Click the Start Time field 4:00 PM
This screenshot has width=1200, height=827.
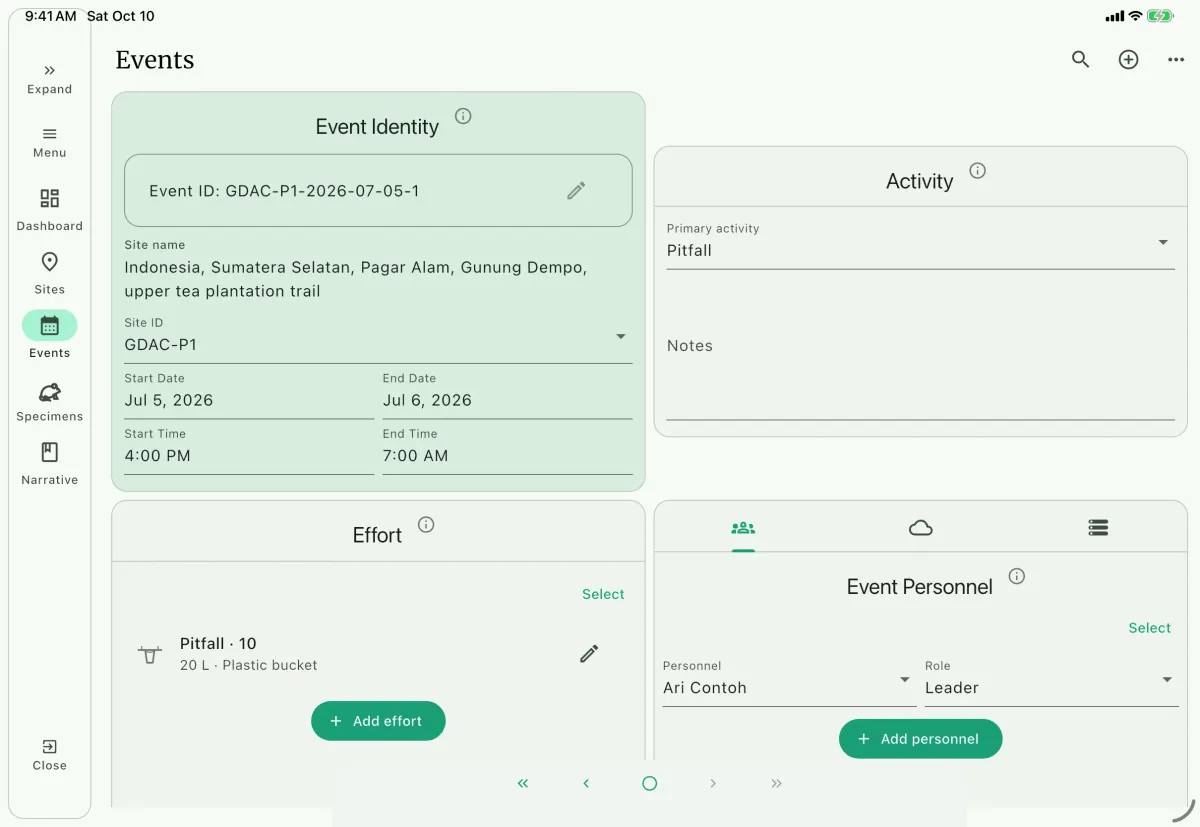click(249, 449)
